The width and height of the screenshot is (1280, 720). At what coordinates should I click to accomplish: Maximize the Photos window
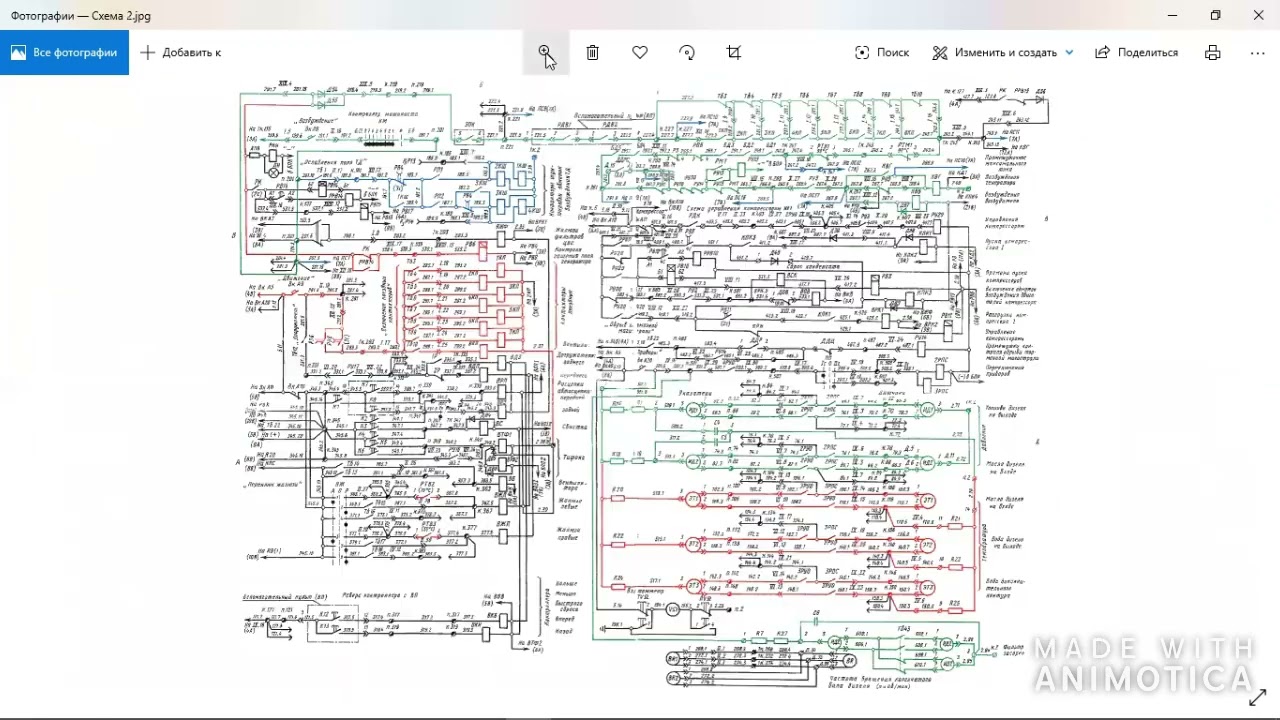(1215, 15)
